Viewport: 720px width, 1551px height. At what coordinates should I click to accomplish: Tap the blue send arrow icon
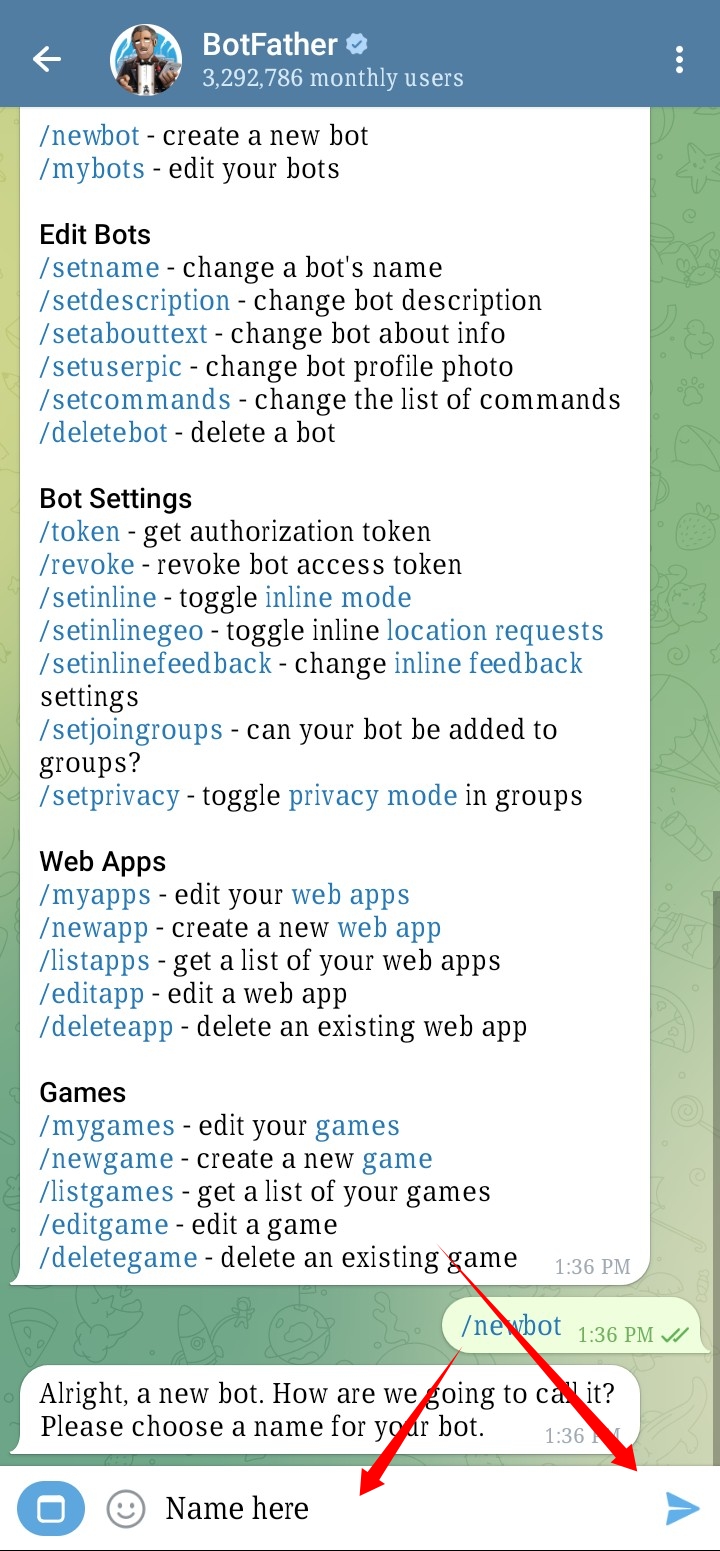pos(683,1508)
